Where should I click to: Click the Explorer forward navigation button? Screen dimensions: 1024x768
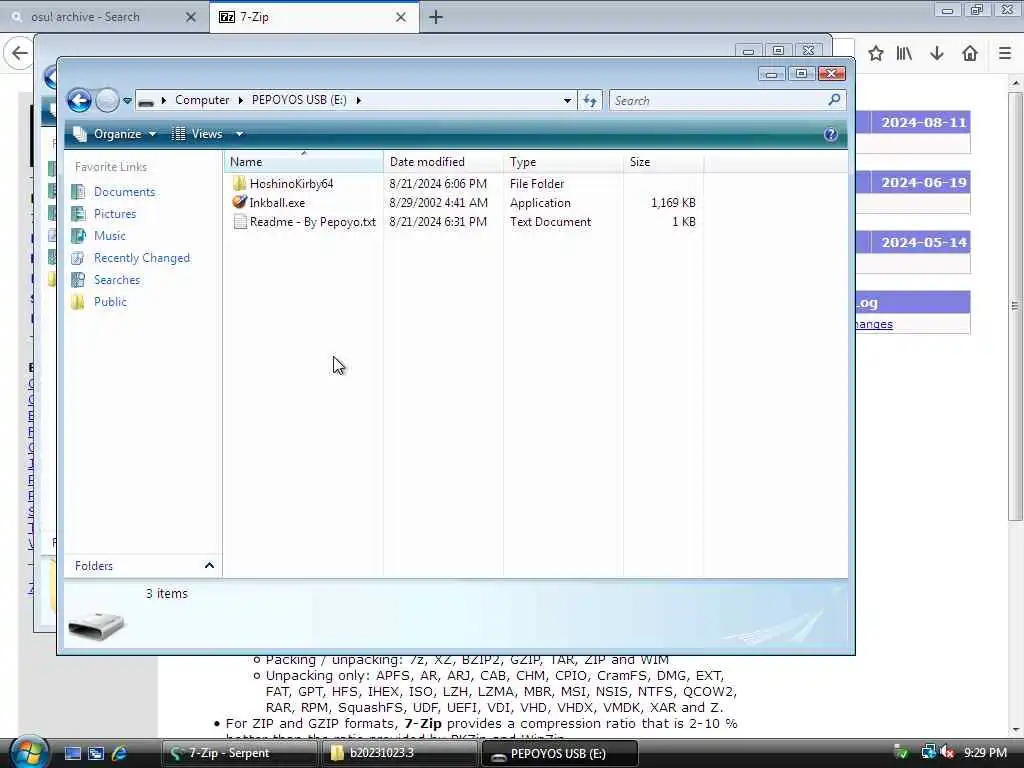pos(108,101)
